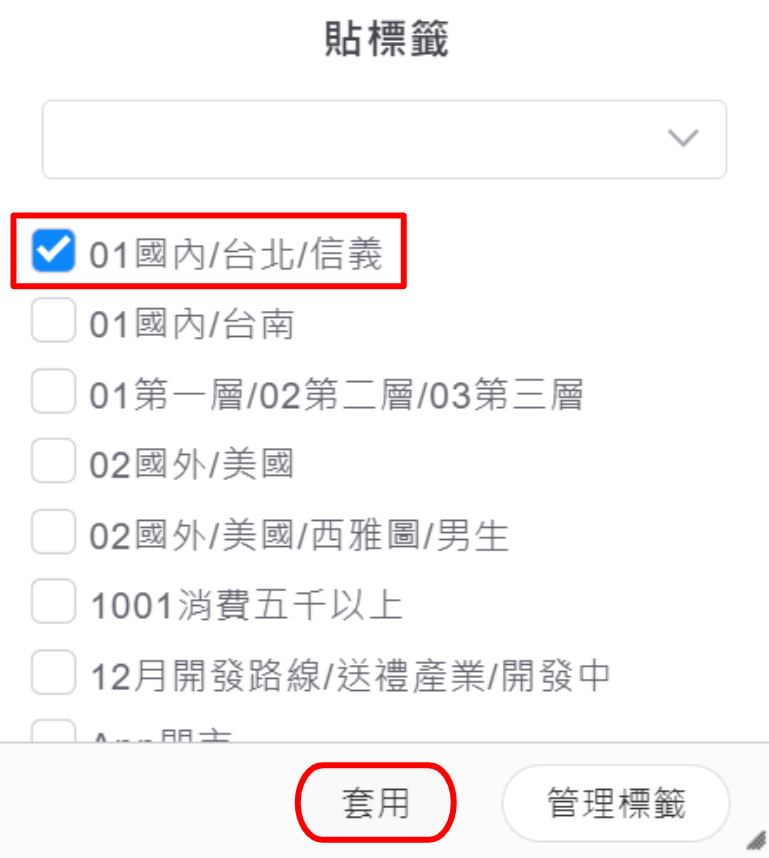Open 管理標籤 to manage tags
769x858 pixels.
coord(616,803)
